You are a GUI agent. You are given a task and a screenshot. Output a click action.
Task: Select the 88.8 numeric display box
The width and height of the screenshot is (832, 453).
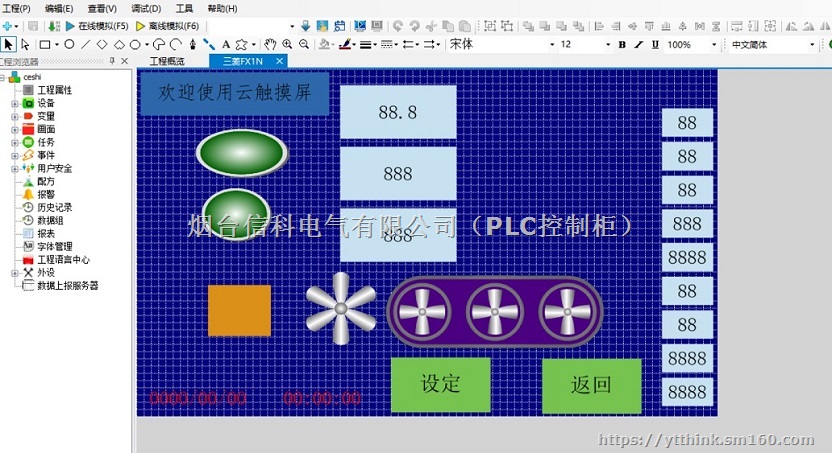coord(398,112)
